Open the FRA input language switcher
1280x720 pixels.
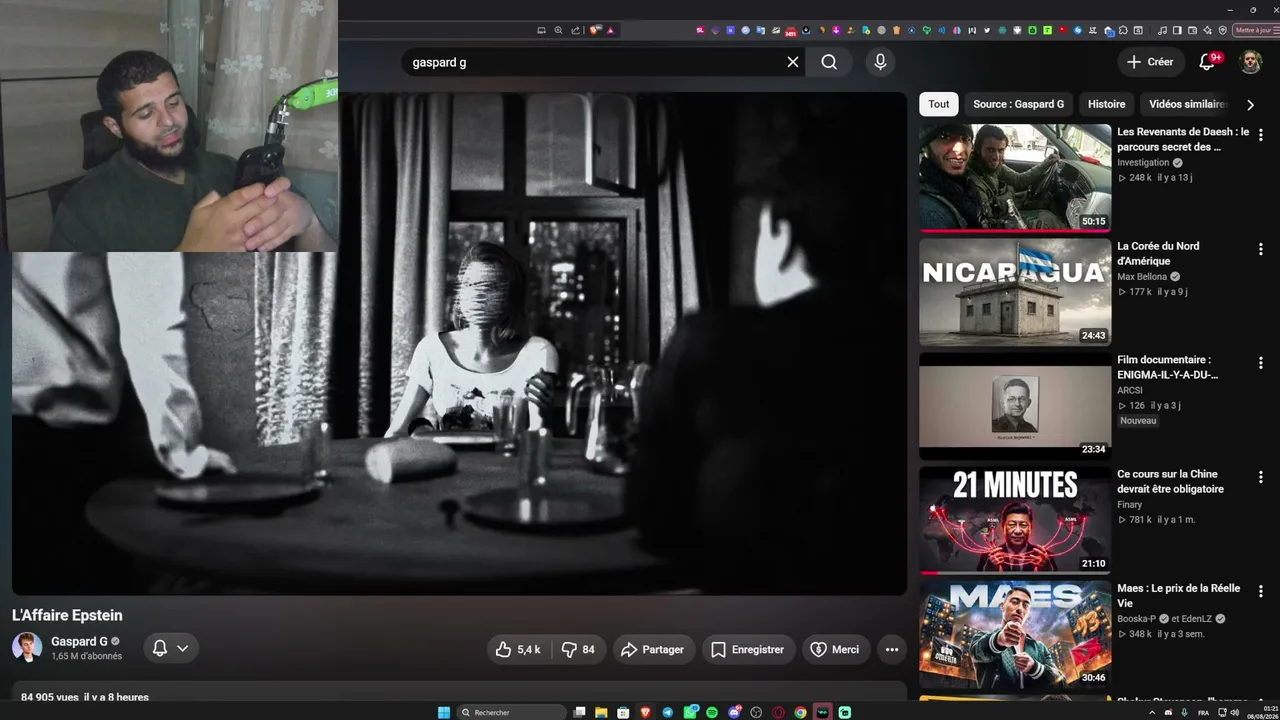(1203, 712)
